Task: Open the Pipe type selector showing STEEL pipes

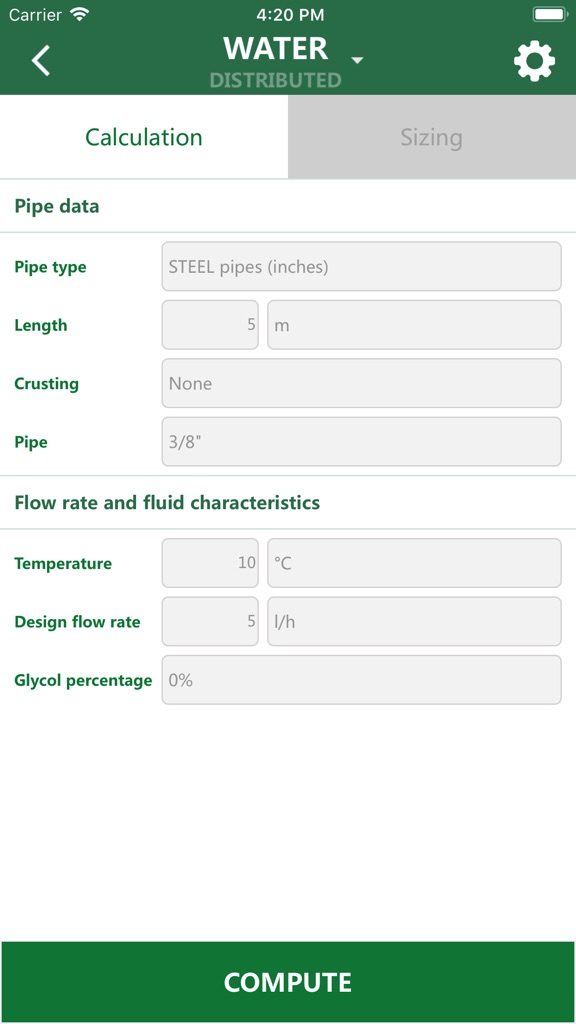Action: point(360,266)
